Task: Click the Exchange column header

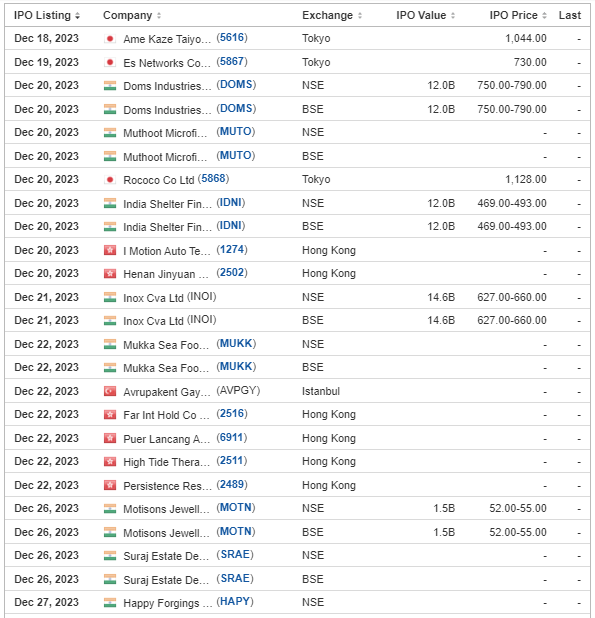Action: pyautogui.click(x=327, y=15)
